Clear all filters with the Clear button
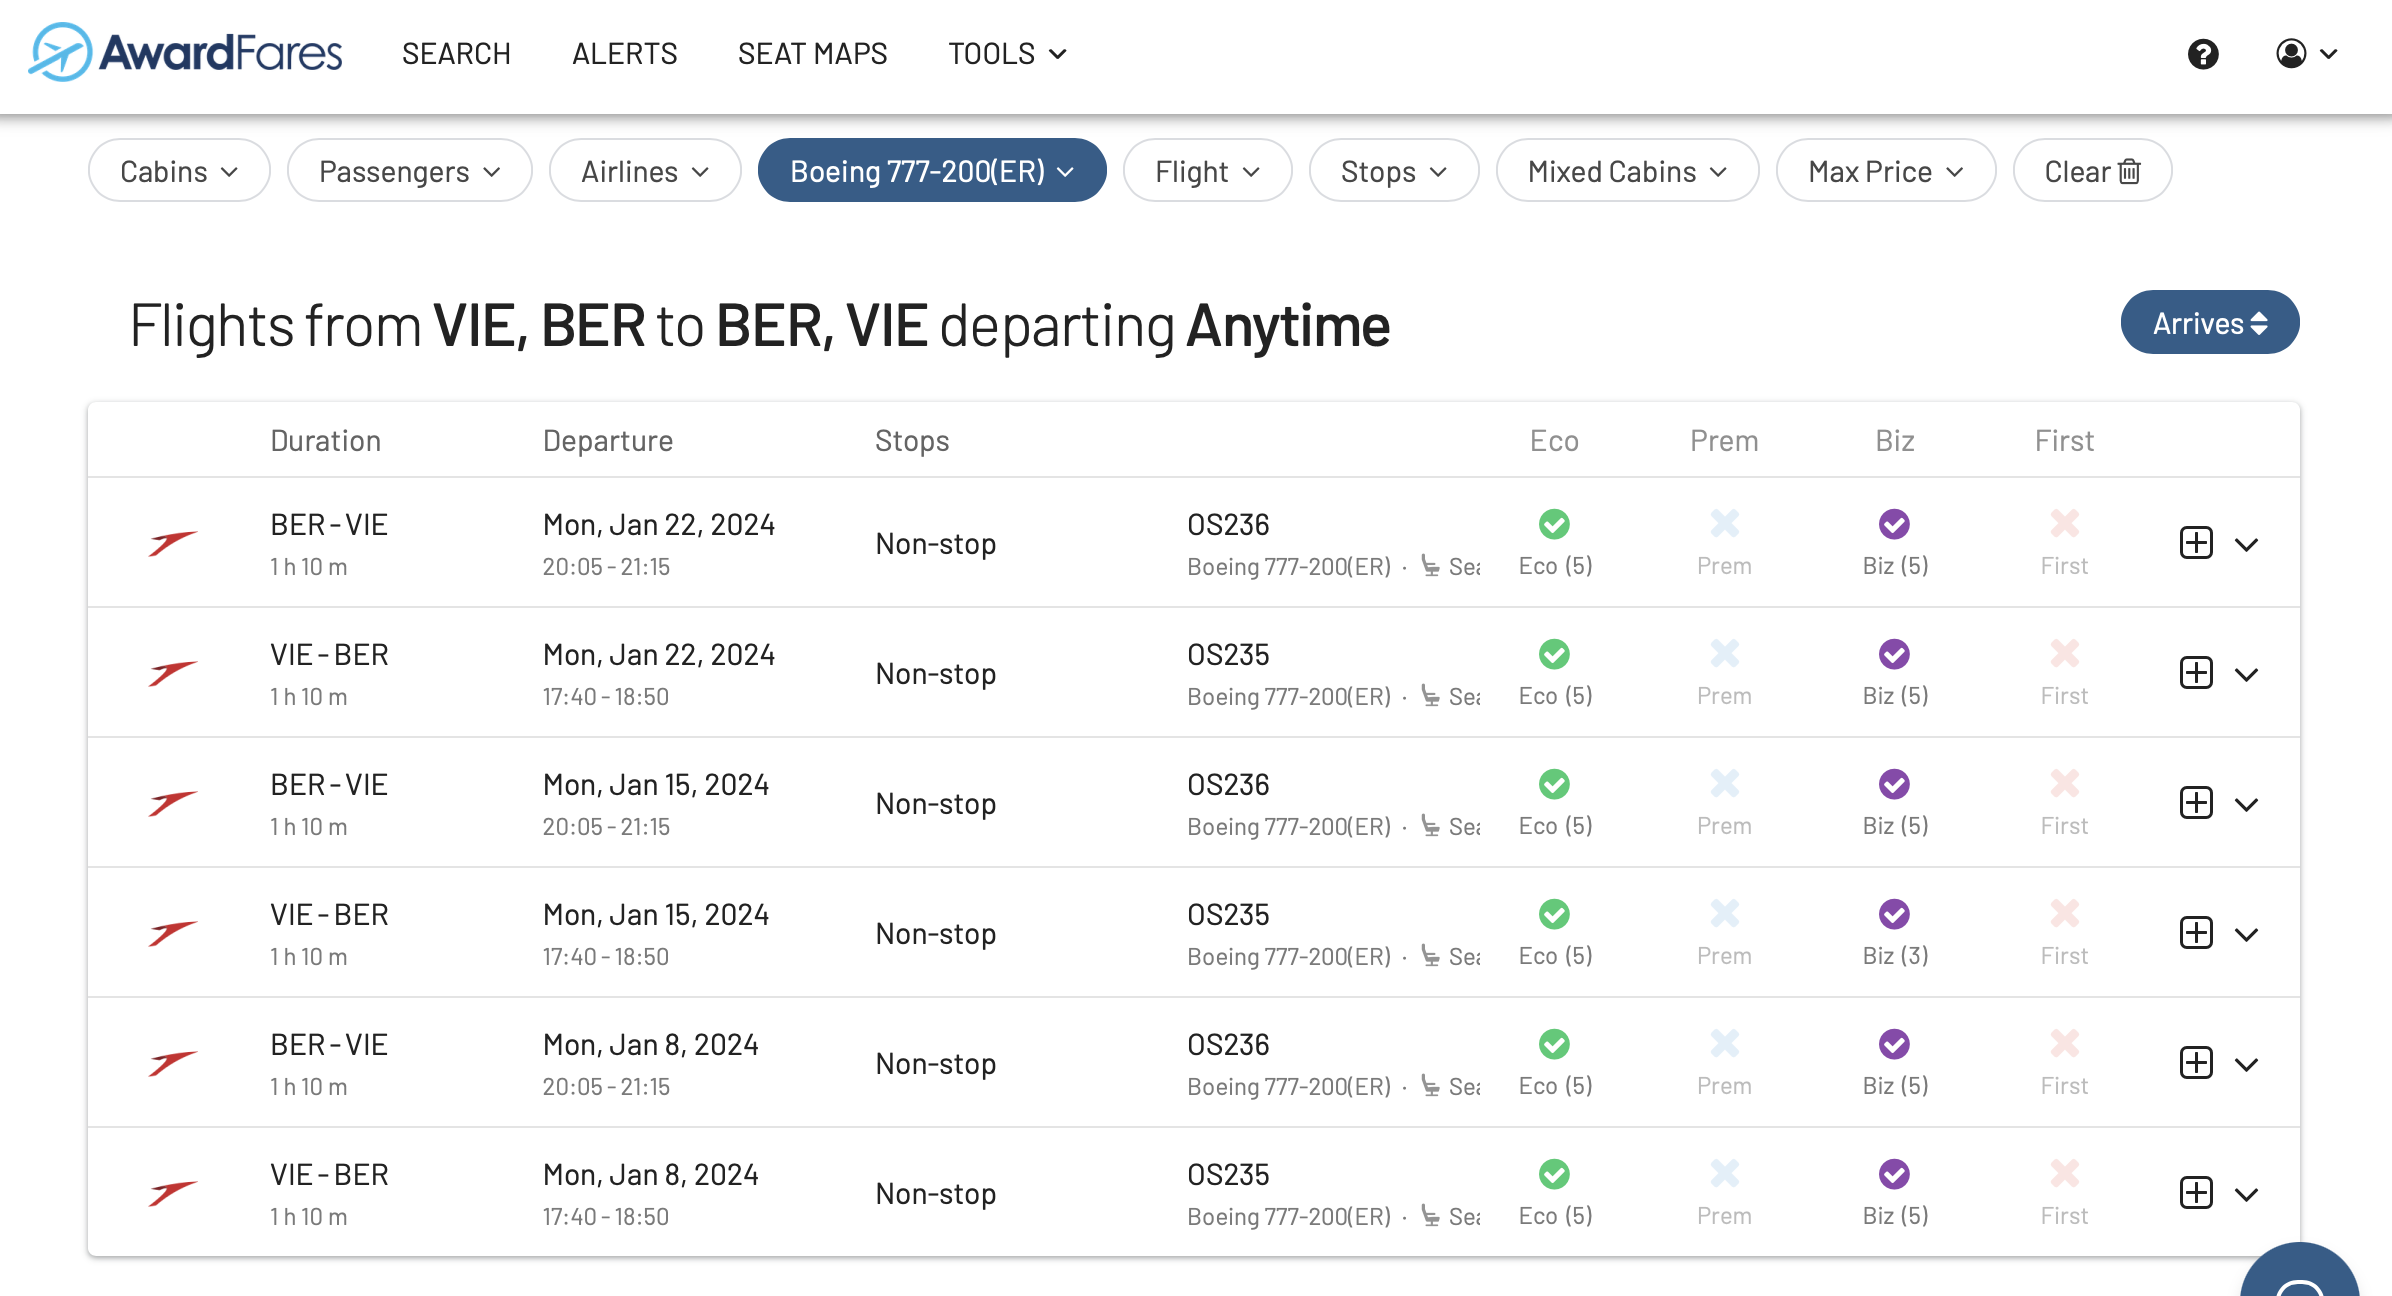The width and height of the screenshot is (2392, 1296). coord(2091,171)
